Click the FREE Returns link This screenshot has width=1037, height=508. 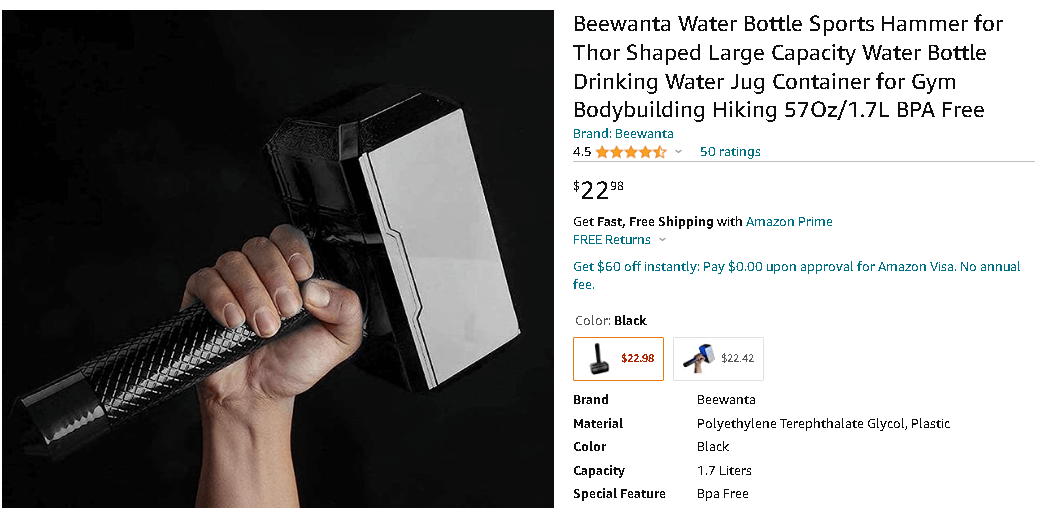[611, 240]
